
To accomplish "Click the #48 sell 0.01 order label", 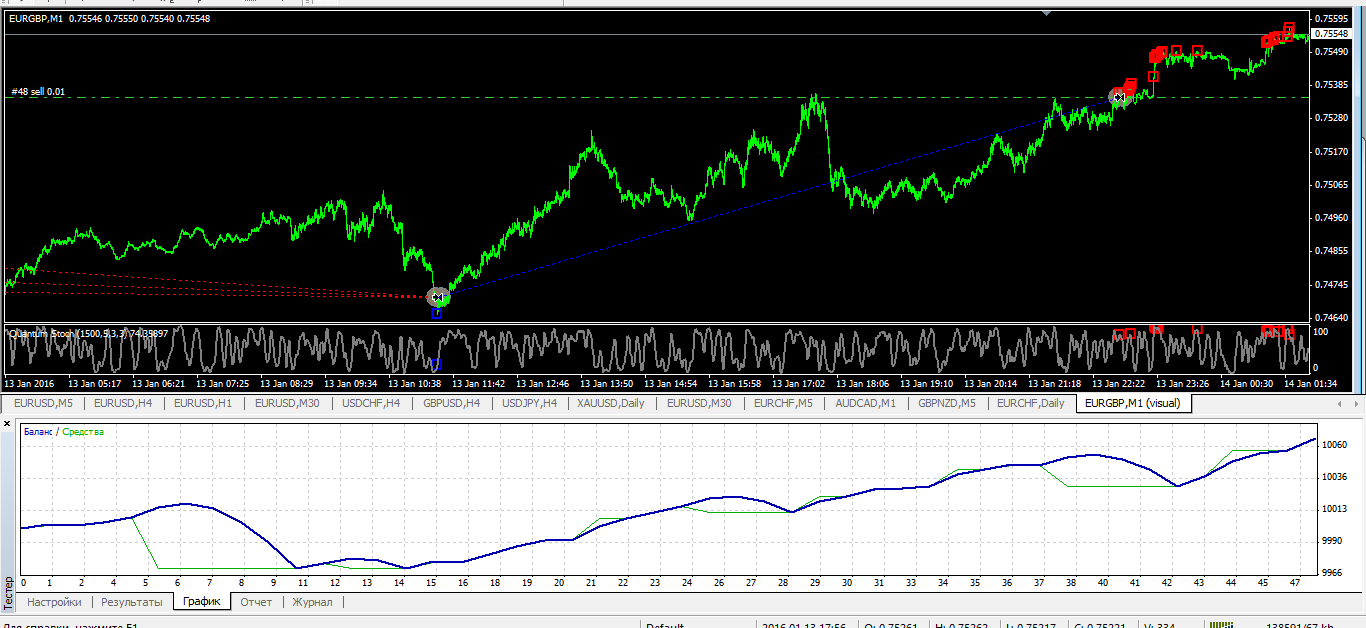I will pyautogui.click(x=38, y=92).
